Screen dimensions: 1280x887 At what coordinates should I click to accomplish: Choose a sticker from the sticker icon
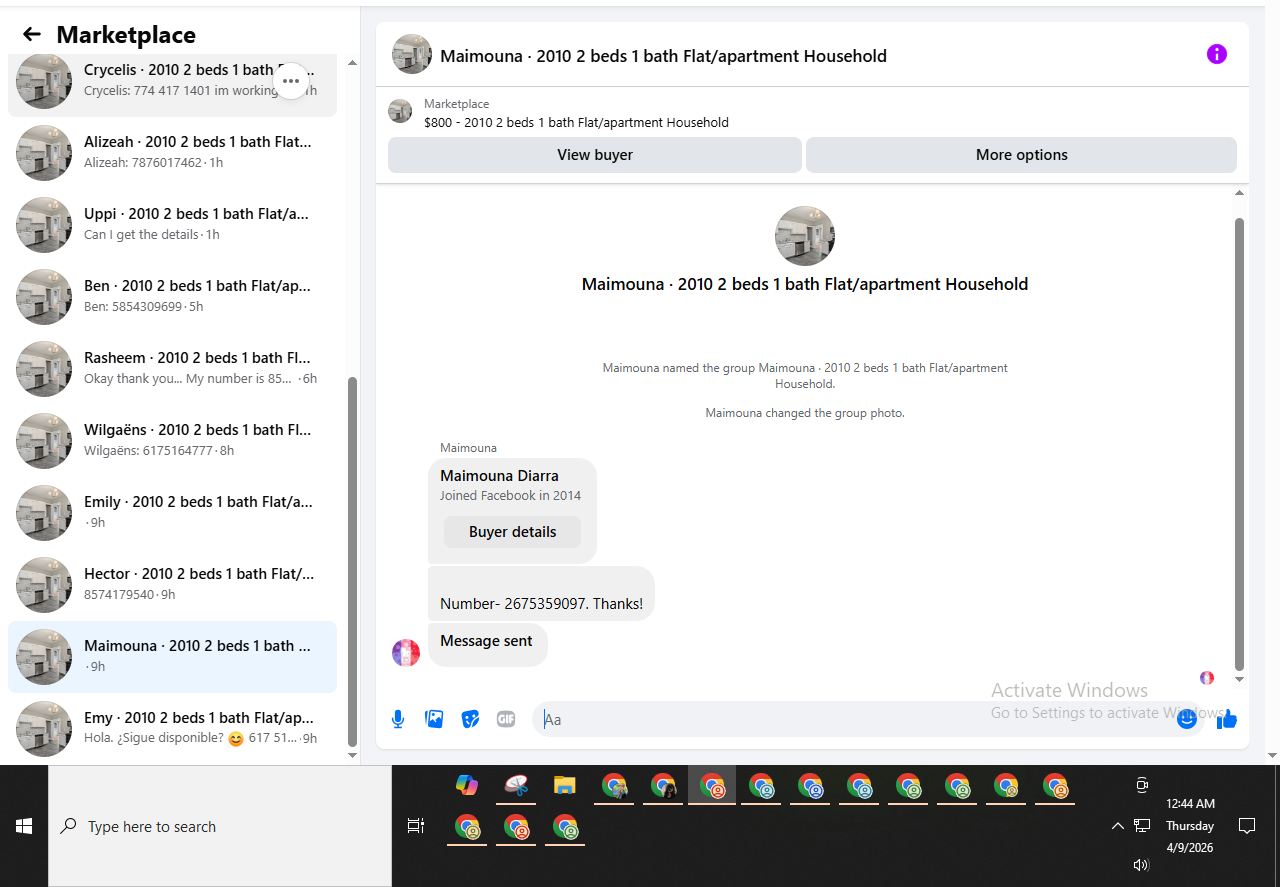coord(470,719)
